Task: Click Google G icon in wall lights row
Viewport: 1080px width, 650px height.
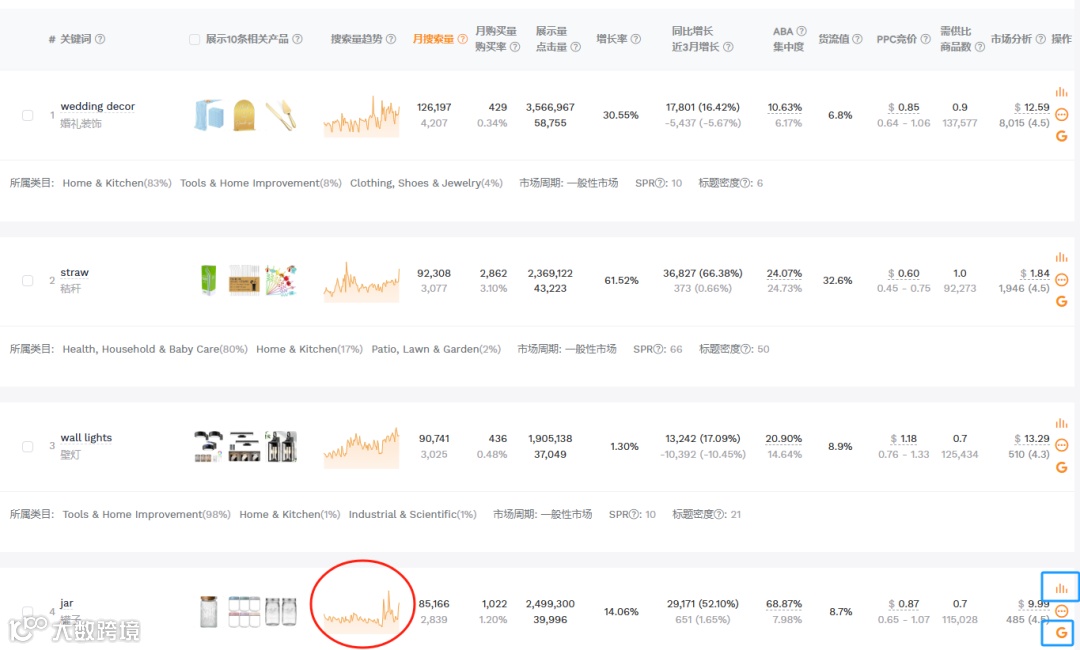Action: click(1061, 468)
